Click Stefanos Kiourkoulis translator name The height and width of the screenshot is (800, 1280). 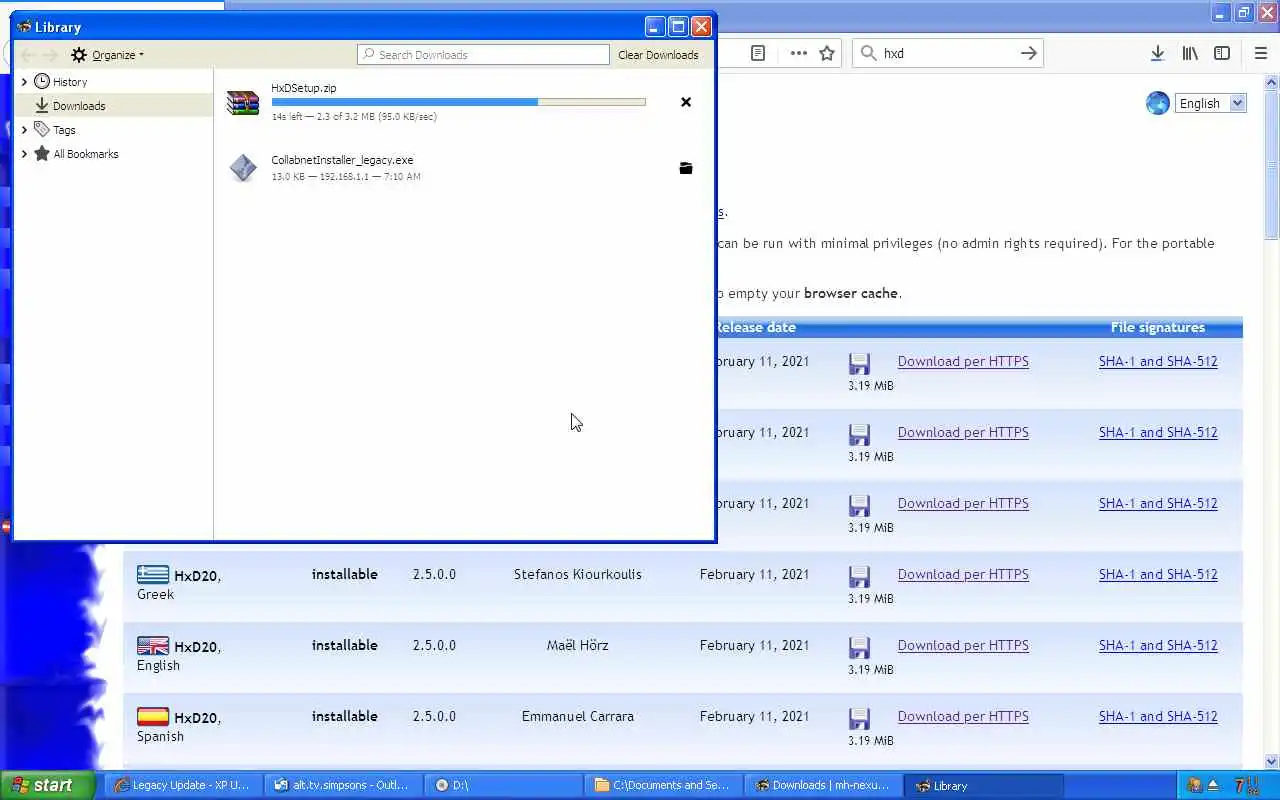tap(578, 575)
